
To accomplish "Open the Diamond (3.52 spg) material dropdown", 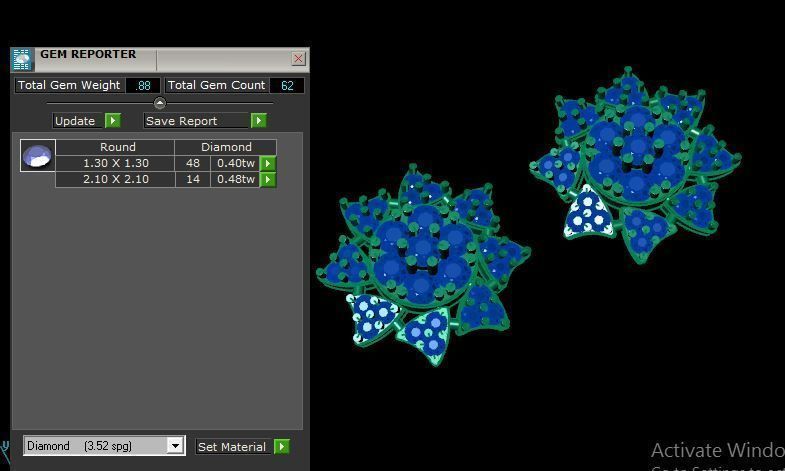I will [104, 445].
